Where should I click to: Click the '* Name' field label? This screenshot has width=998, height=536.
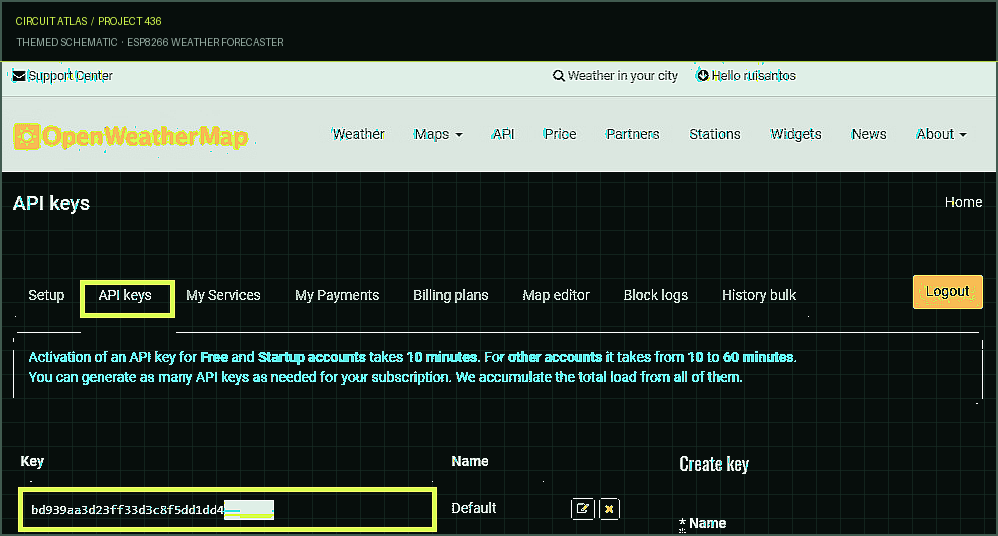click(703, 523)
